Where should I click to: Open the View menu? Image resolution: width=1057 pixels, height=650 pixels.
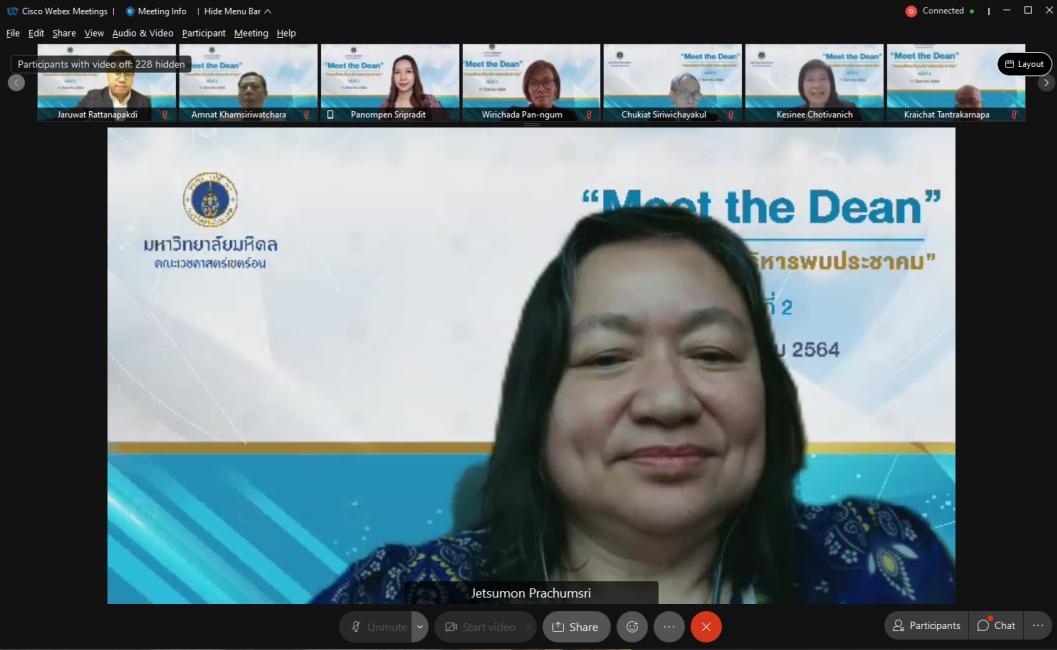[94, 33]
